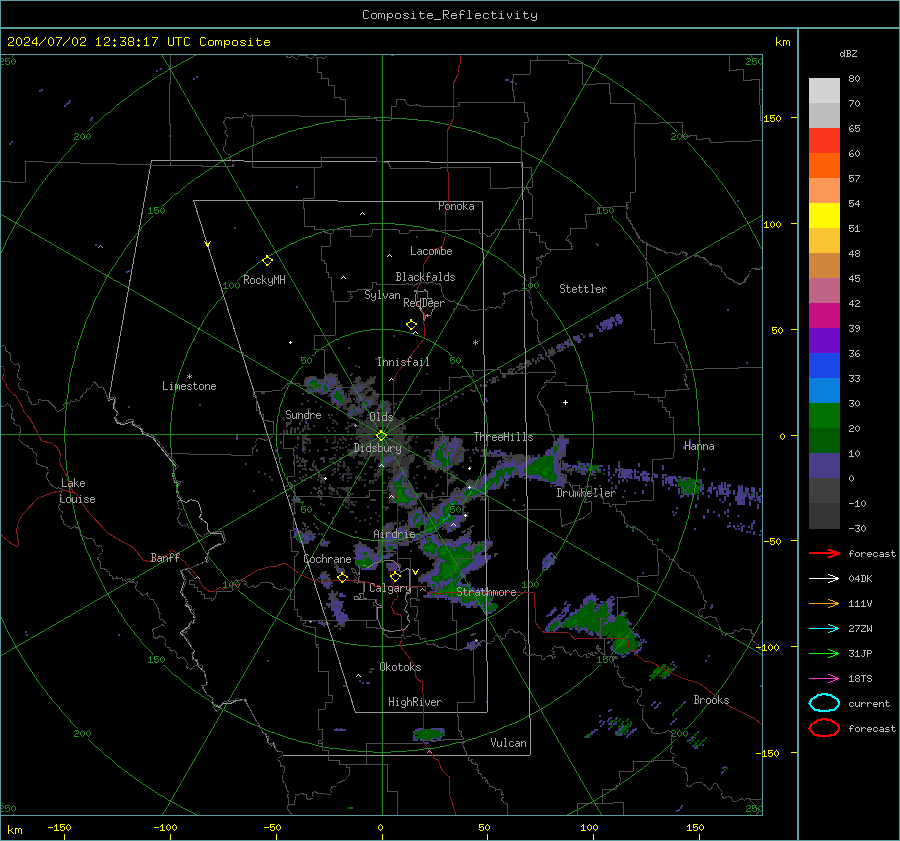Click the yellow diamond marker beside RockyMH
Image resolution: width=900 pixels, height=841 pixels.
pos(267,261)
